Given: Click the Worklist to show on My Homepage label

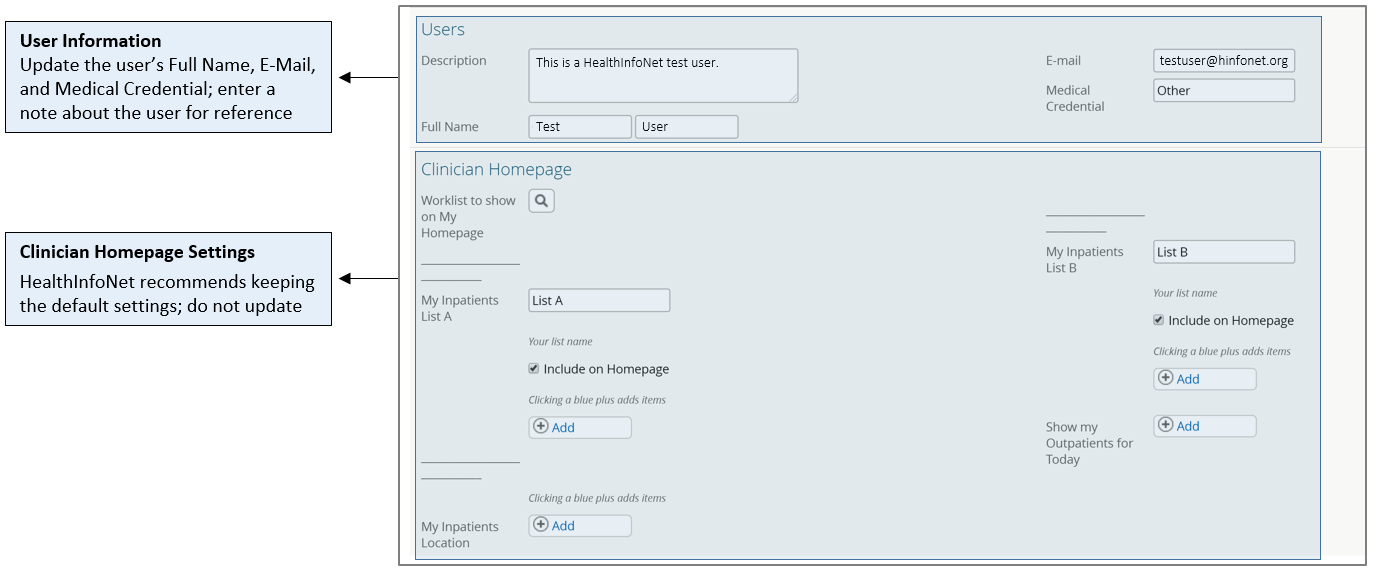Looking at the screenshot, I should pos(468,217).
